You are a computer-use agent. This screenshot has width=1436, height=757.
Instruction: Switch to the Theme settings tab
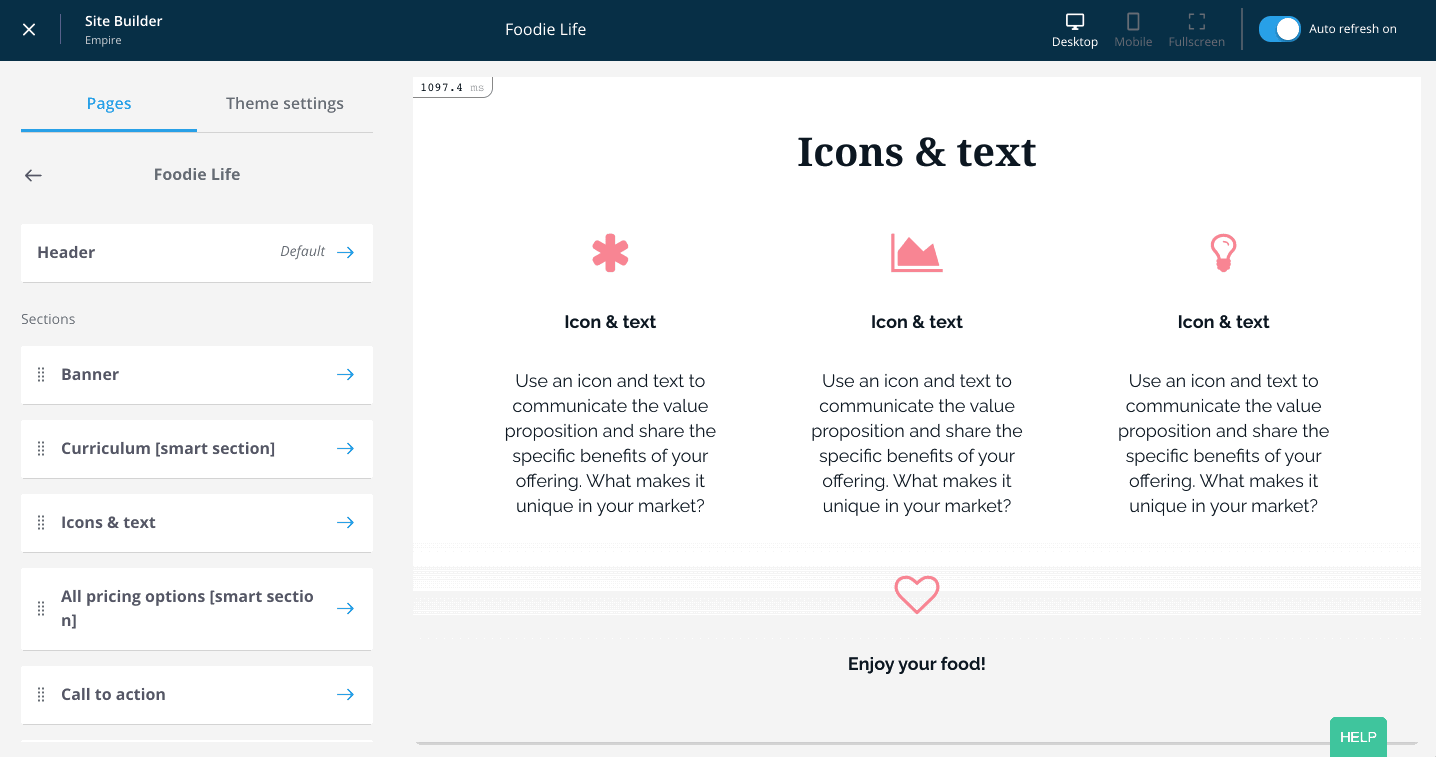[284, 103]
